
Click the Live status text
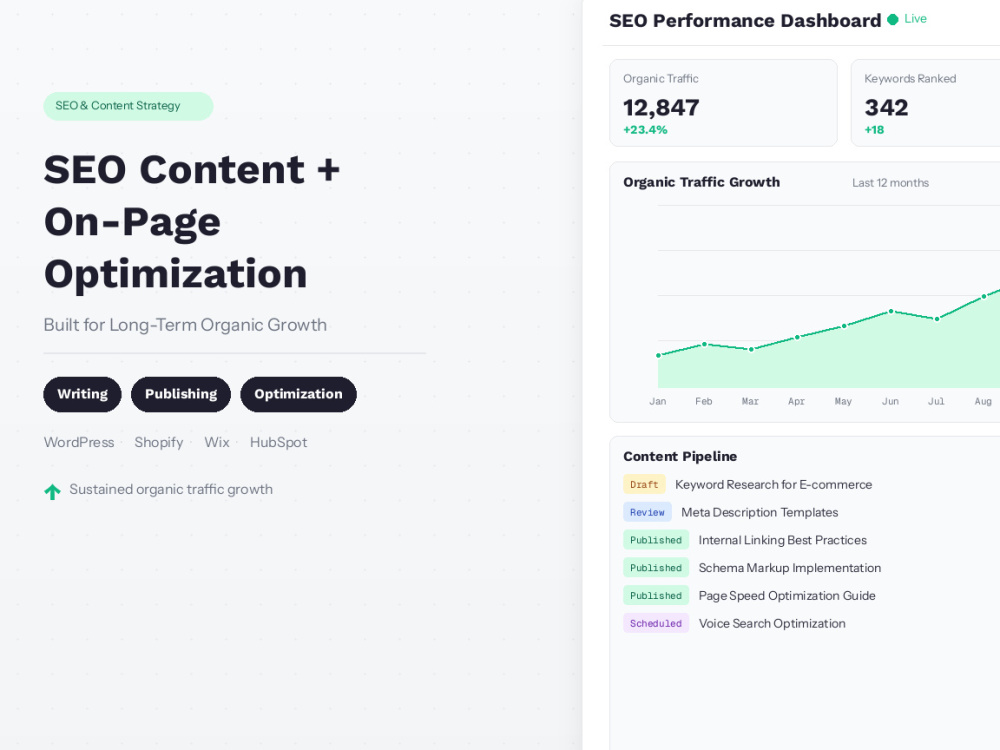point(915,19)
